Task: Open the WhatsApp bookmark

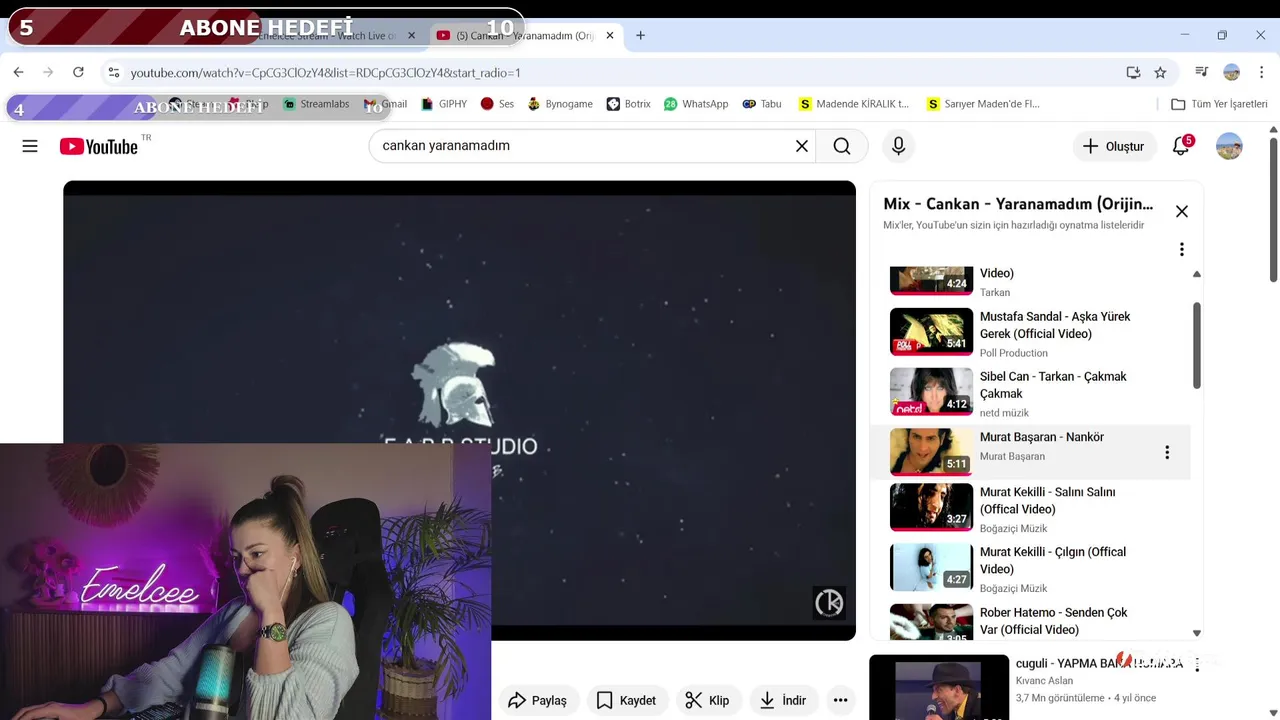Action: click(x=696, y=104)
